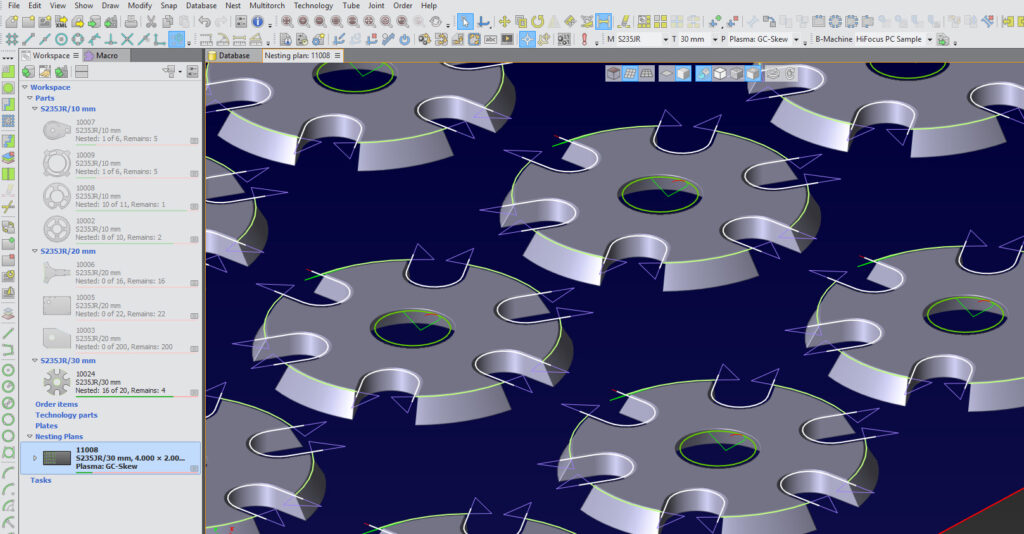This screenshot has width=1024, height=534.
Task: Click the Print icon in the toolbar
Action: [131, 22]
